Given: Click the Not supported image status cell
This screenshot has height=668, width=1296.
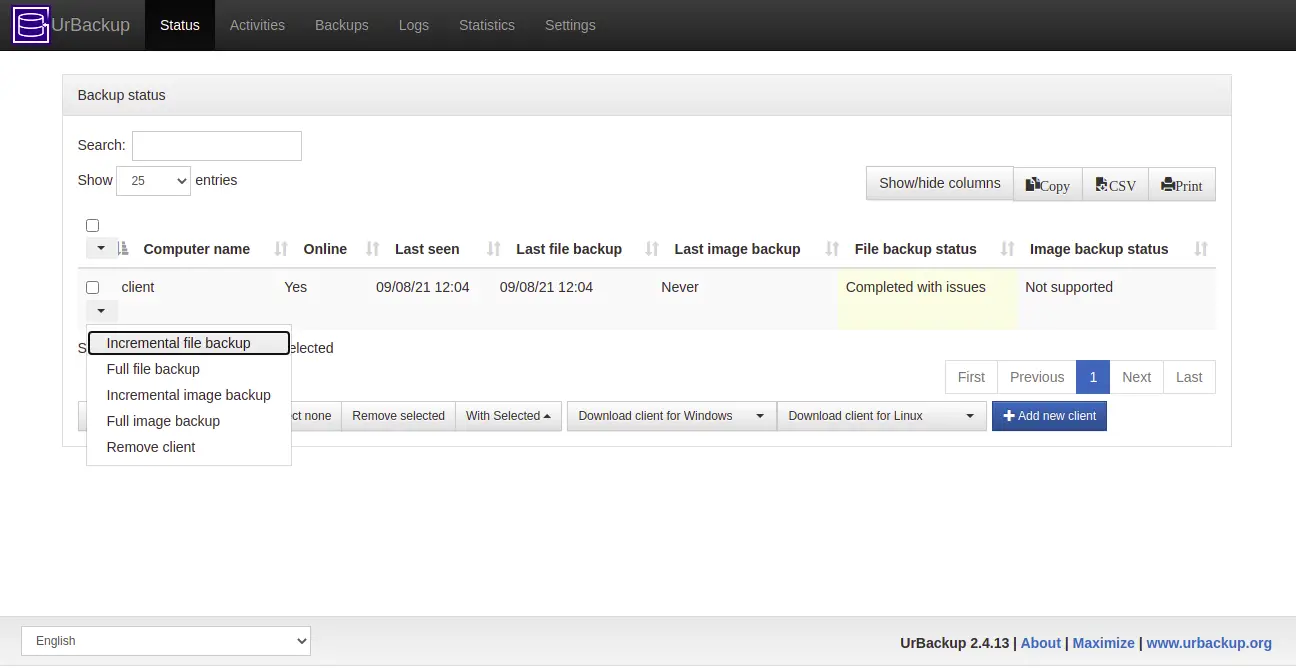Looking at the screenshot, I should click(1069, 287).
